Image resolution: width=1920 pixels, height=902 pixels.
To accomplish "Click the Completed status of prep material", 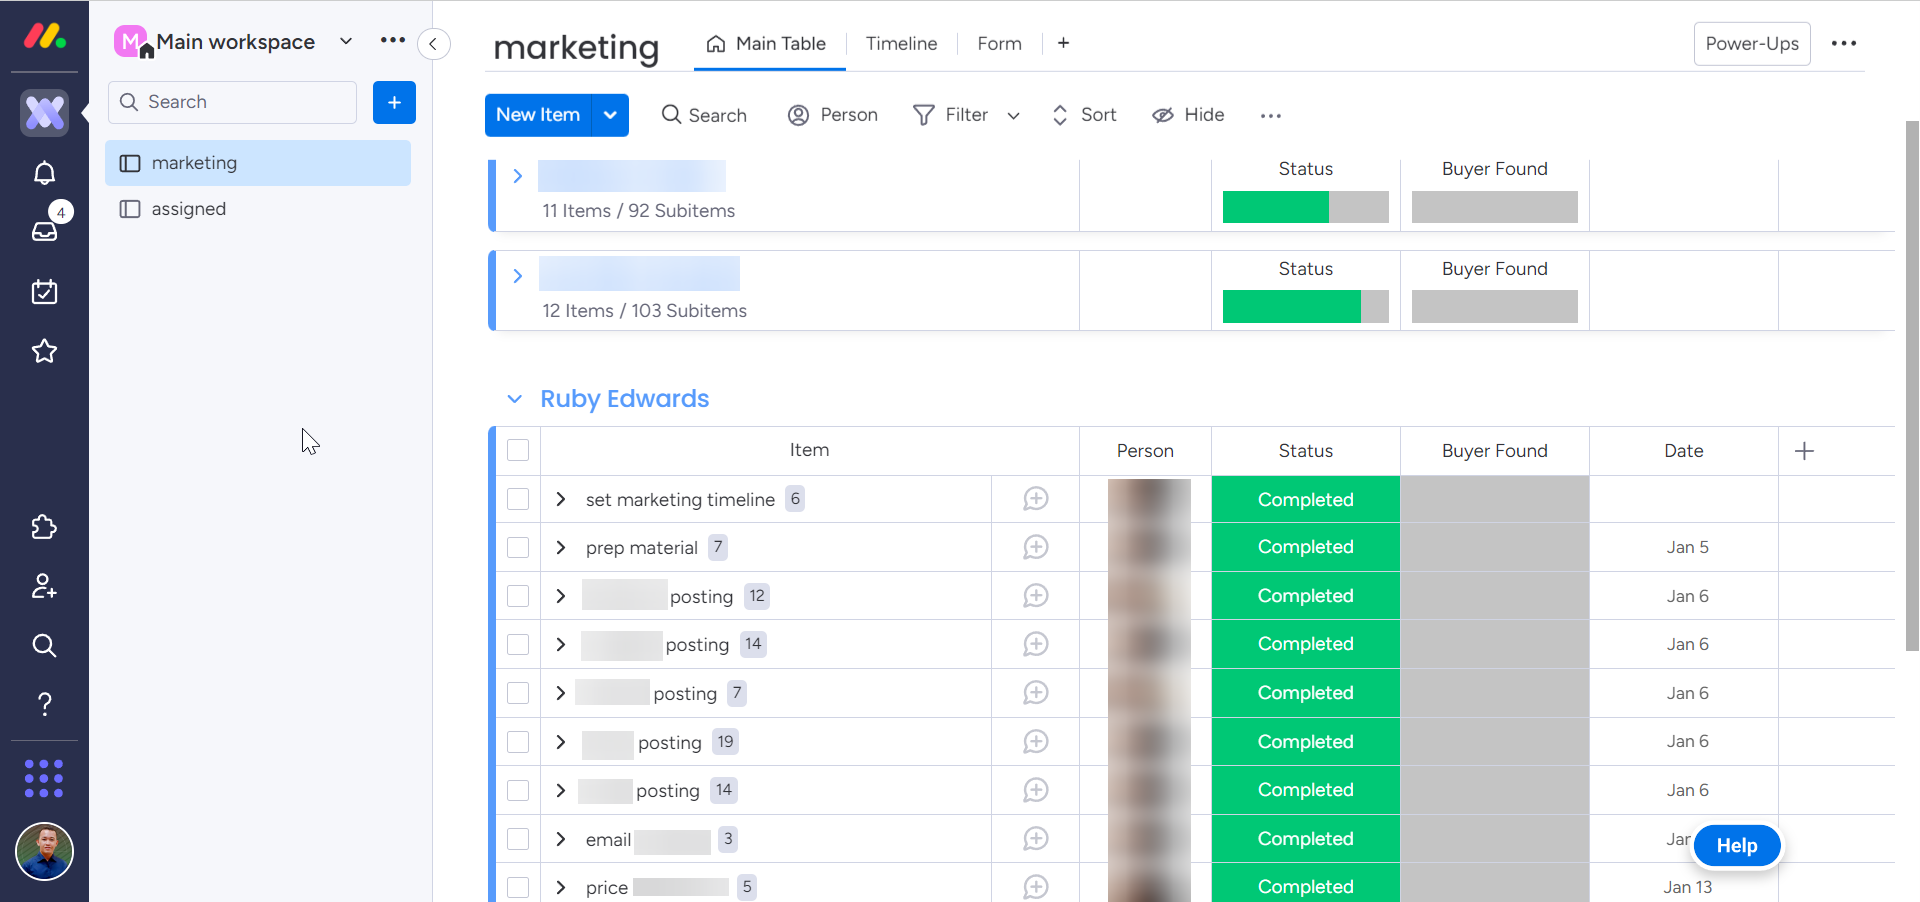I will pos(1305,547).
